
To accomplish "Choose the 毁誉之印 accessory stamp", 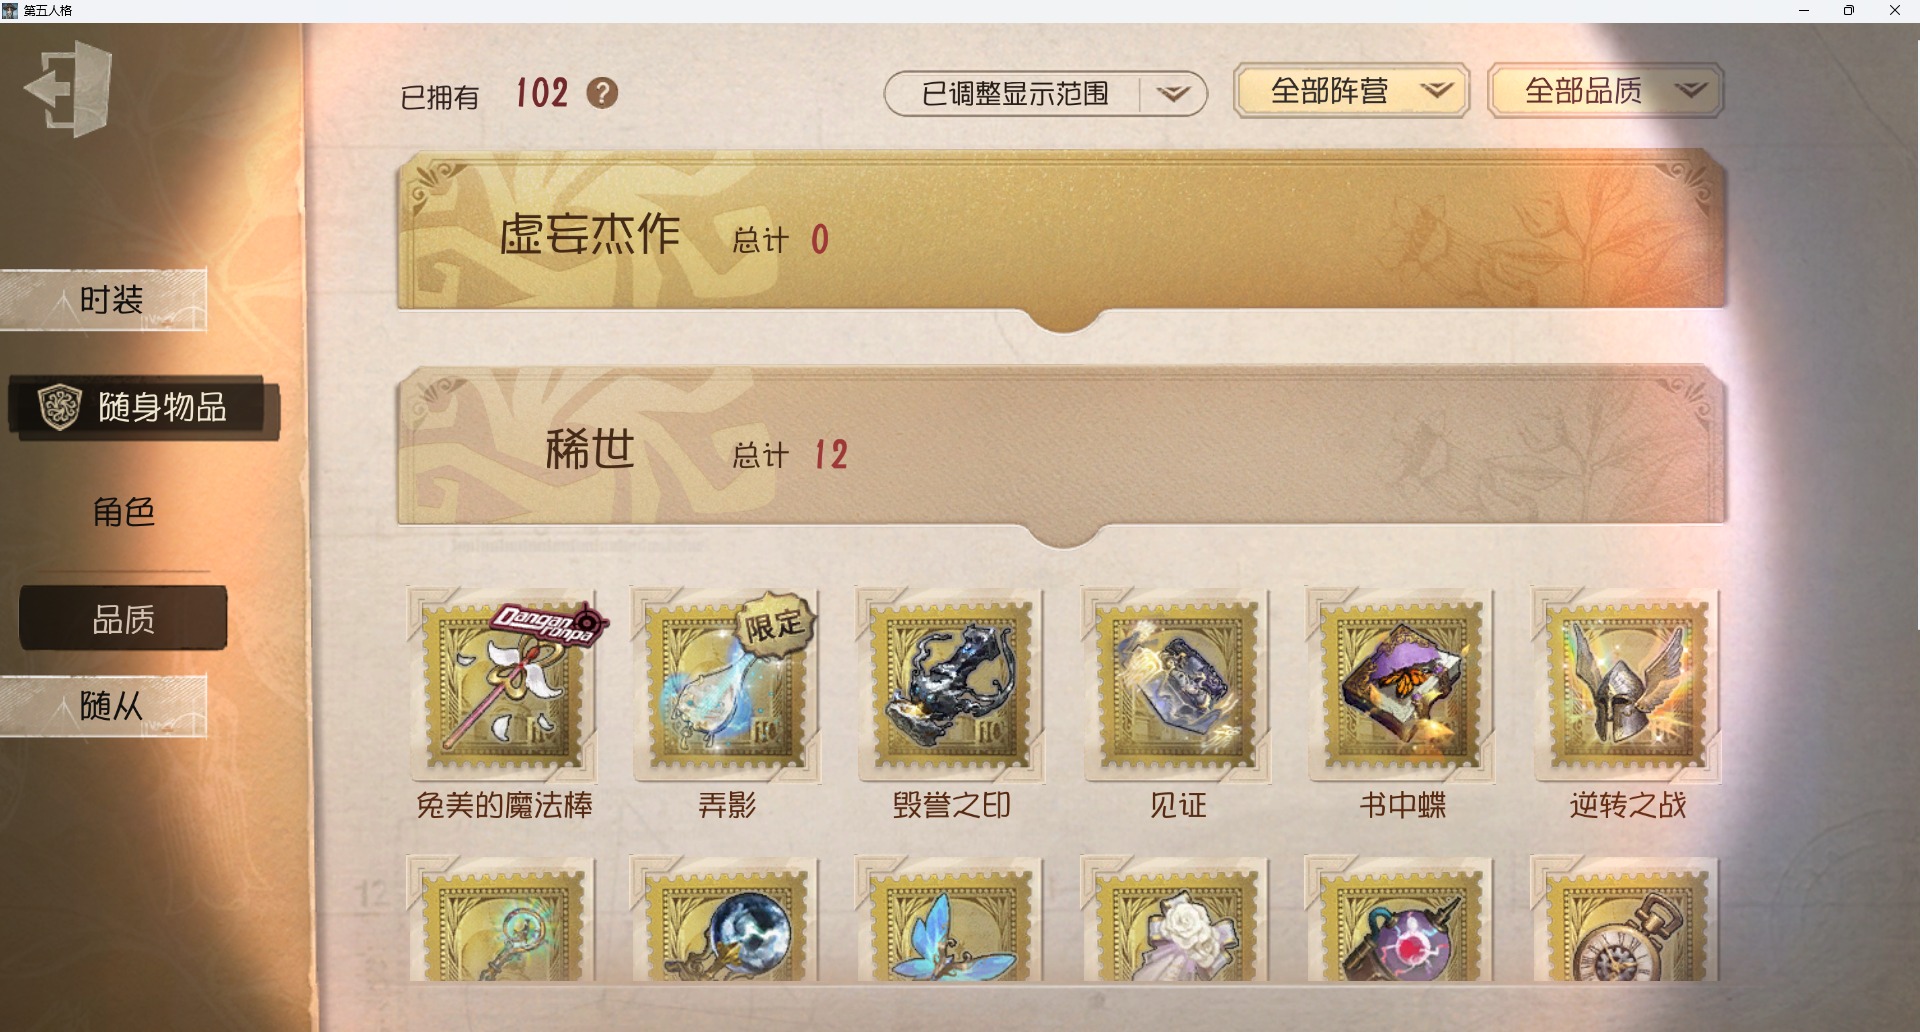I will pos(952,685).
